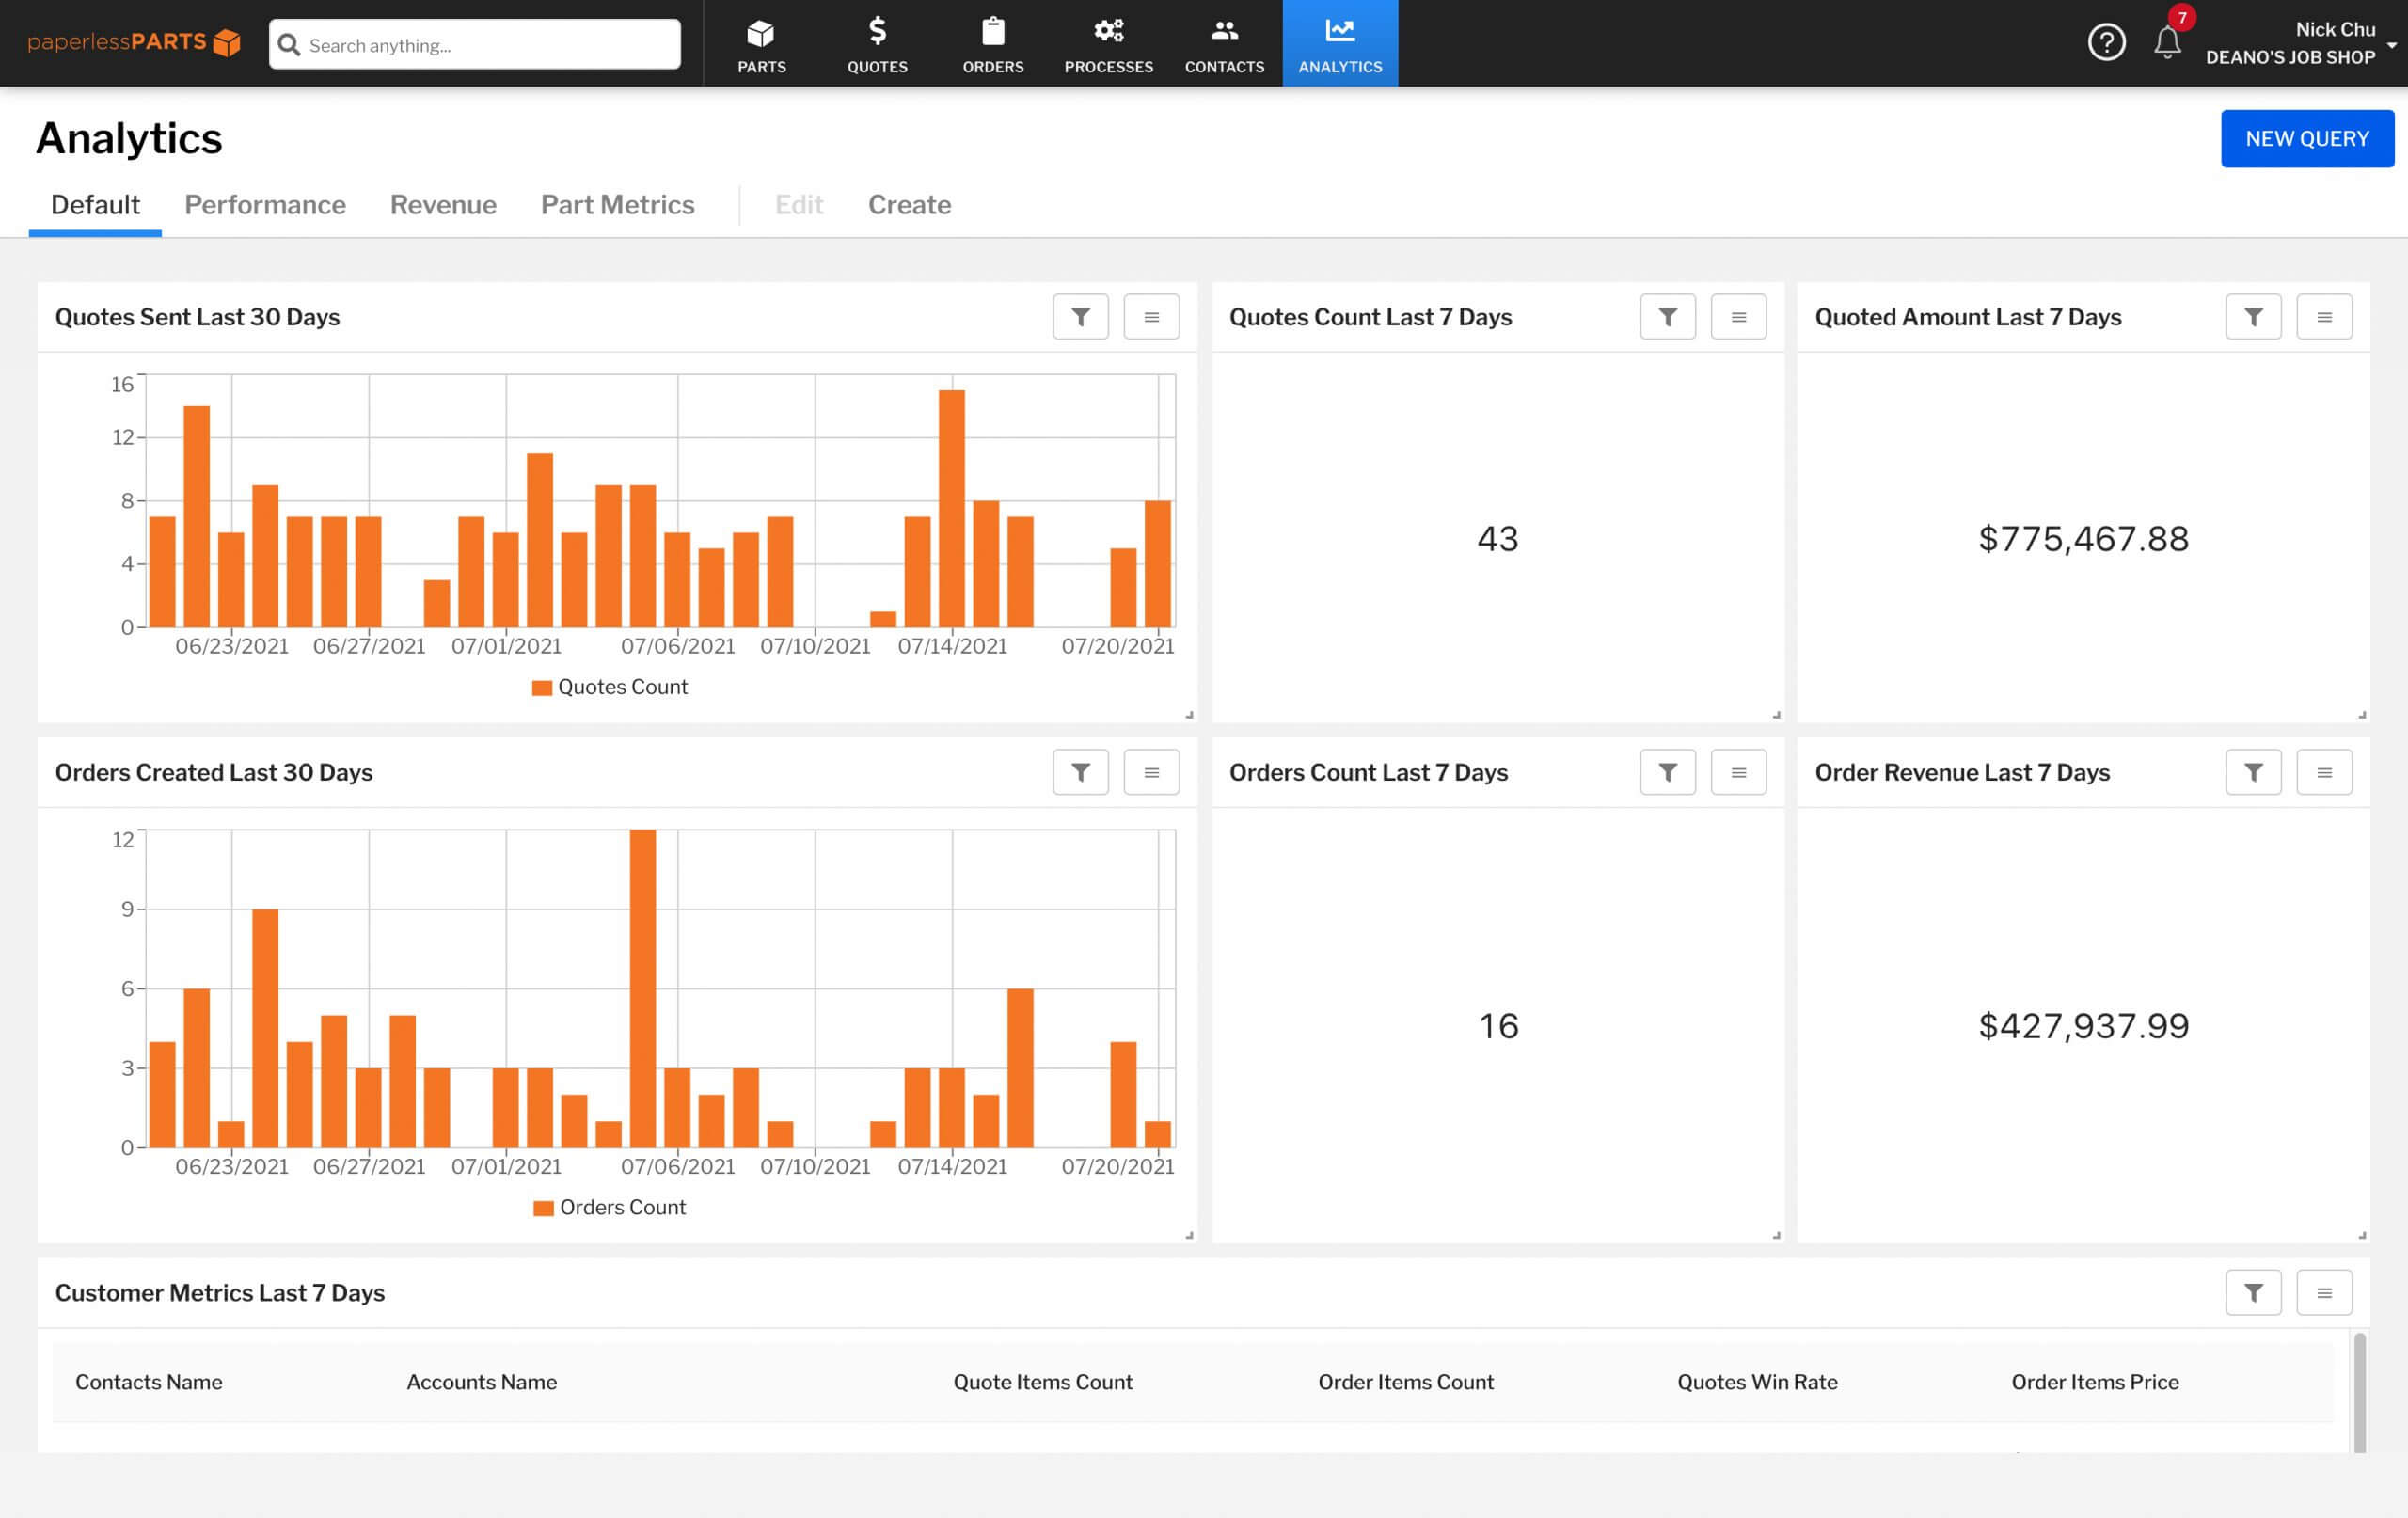This screenshot has height=1518, width=2408.
Task: Click filter icon on Orders Created chart
Action: [1081, 771]
